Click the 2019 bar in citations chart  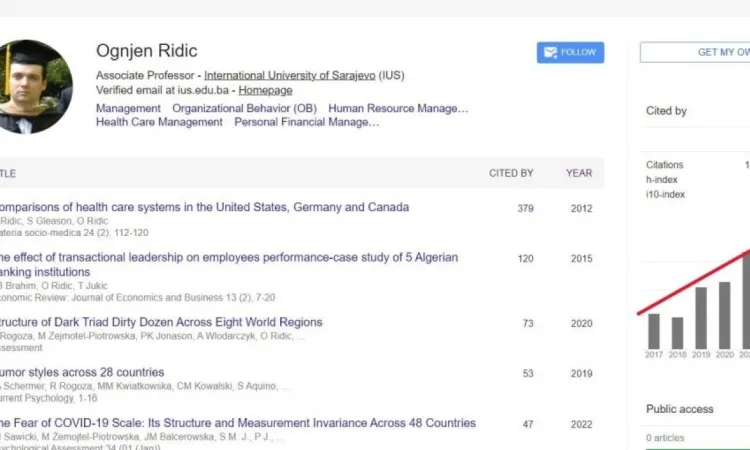[701, 318]
